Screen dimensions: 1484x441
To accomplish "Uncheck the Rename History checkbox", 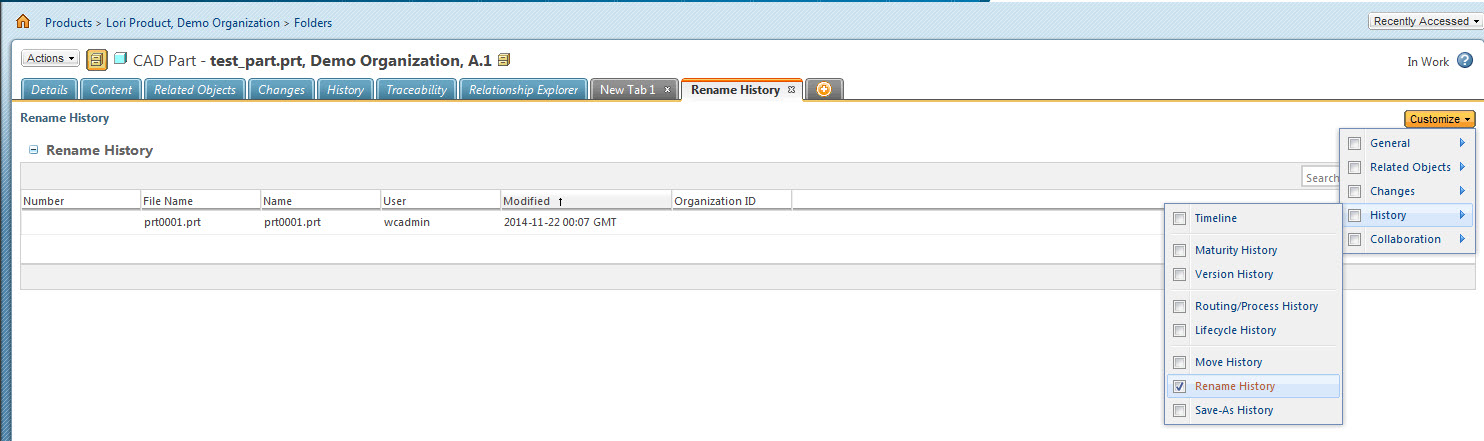I will pos(1179,386).
